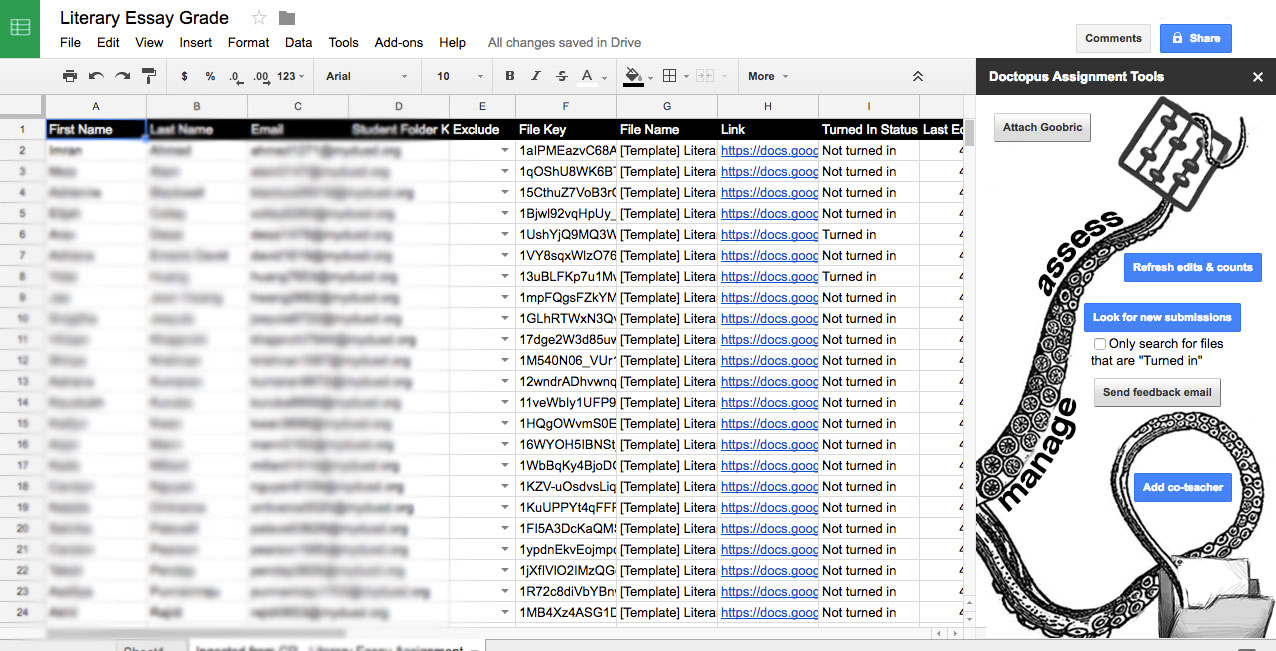Screen dimensions: 1276x651
Task: Open Exclude dropdown in row 2
Action: 504,151
